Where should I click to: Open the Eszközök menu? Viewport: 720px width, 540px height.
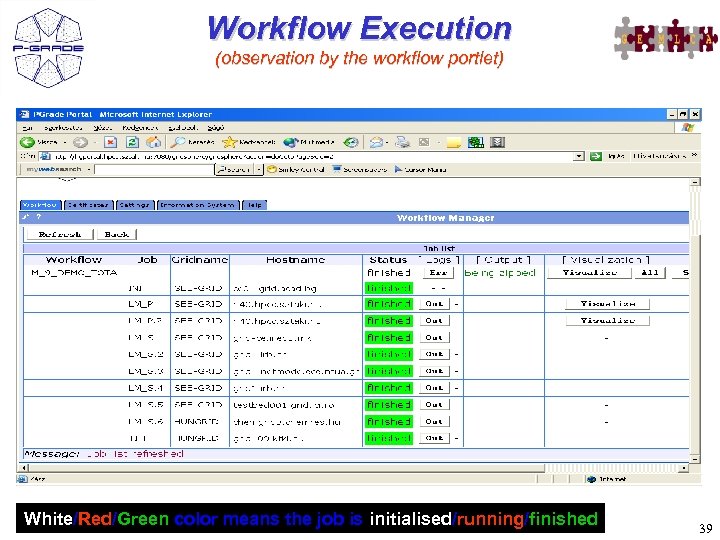(183, 128)
